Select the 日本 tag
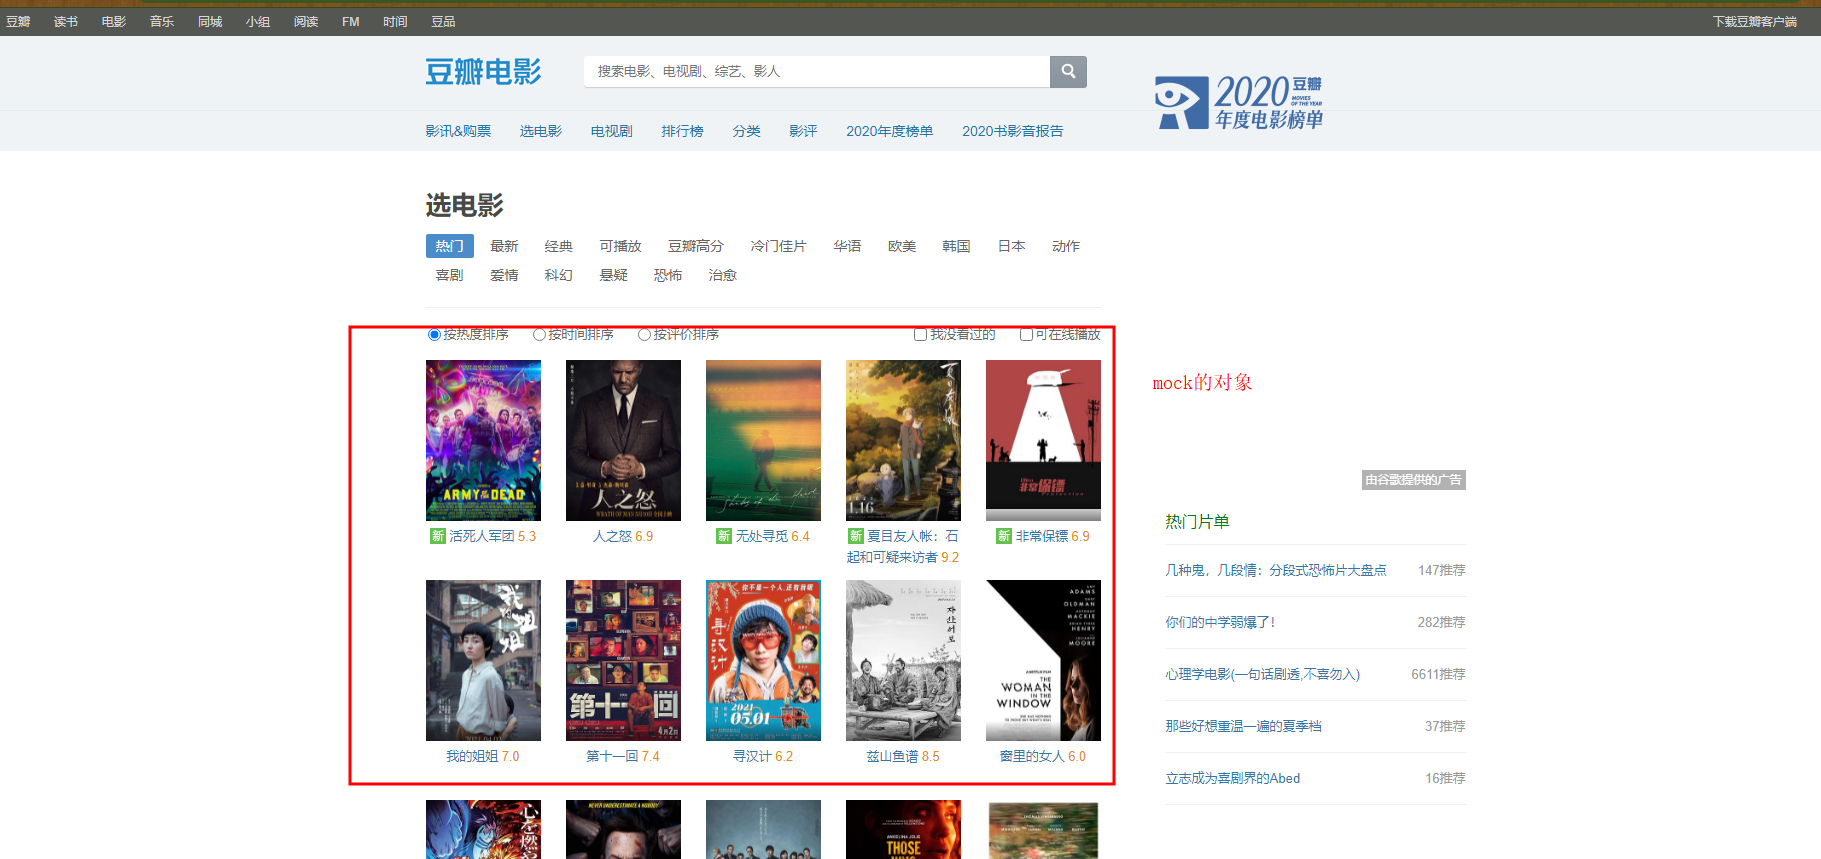The width and height of the screenshot is (1821, 859). pyautogui.click(x=1011, y=246)
